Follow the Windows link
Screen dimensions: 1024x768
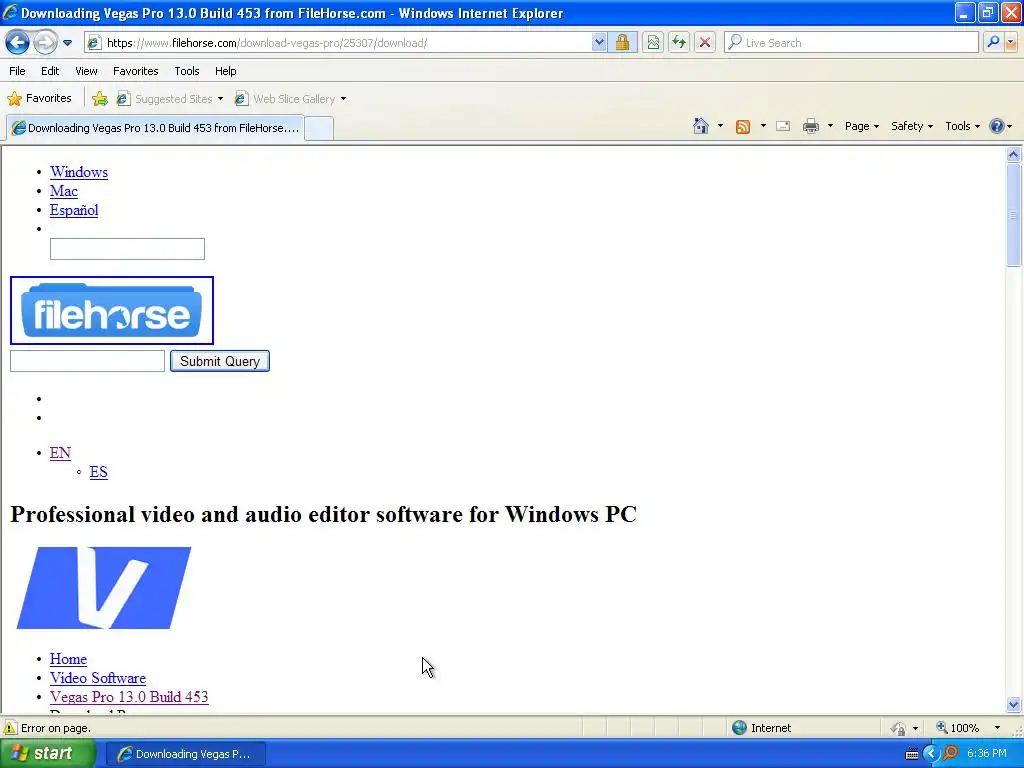tap(79, 172)
